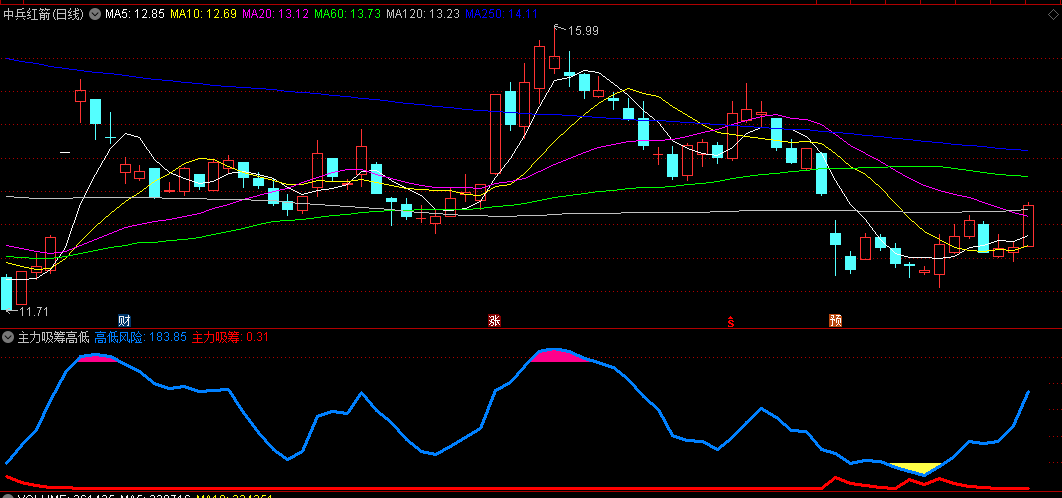Viewport: 1062px width, 498px height.
Task: Click the 预 forecast event marker
Action: point(835,320)
